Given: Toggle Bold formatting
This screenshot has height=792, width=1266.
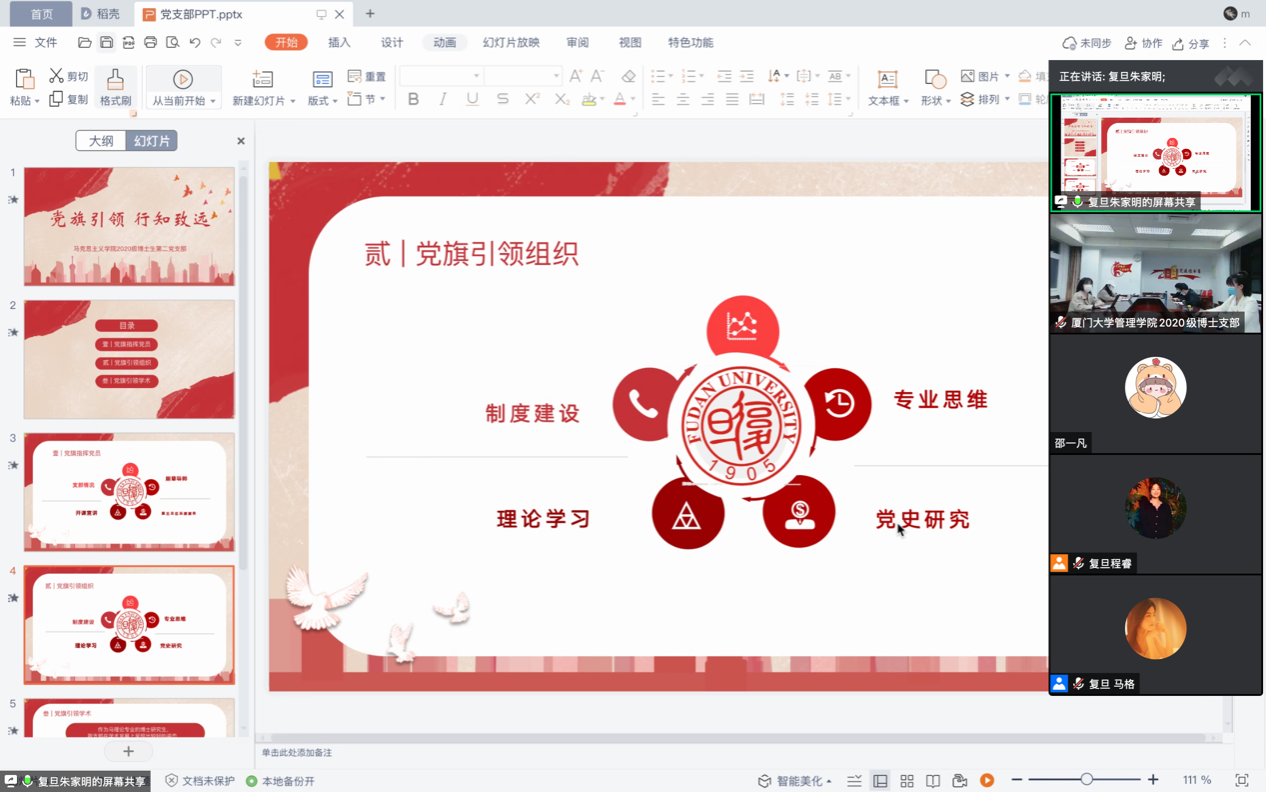Looking at the screenshot, I should pyautogui.click(x=413, y=99).
